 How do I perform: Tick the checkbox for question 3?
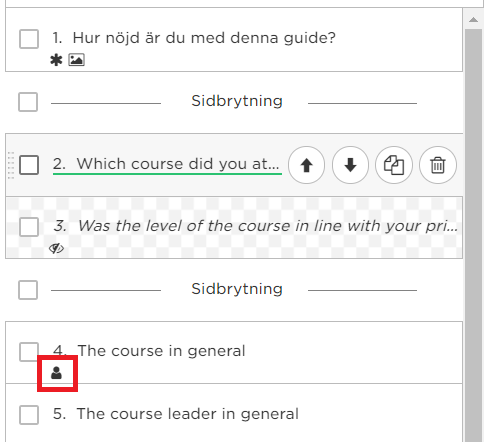click(x=29, y=227)
